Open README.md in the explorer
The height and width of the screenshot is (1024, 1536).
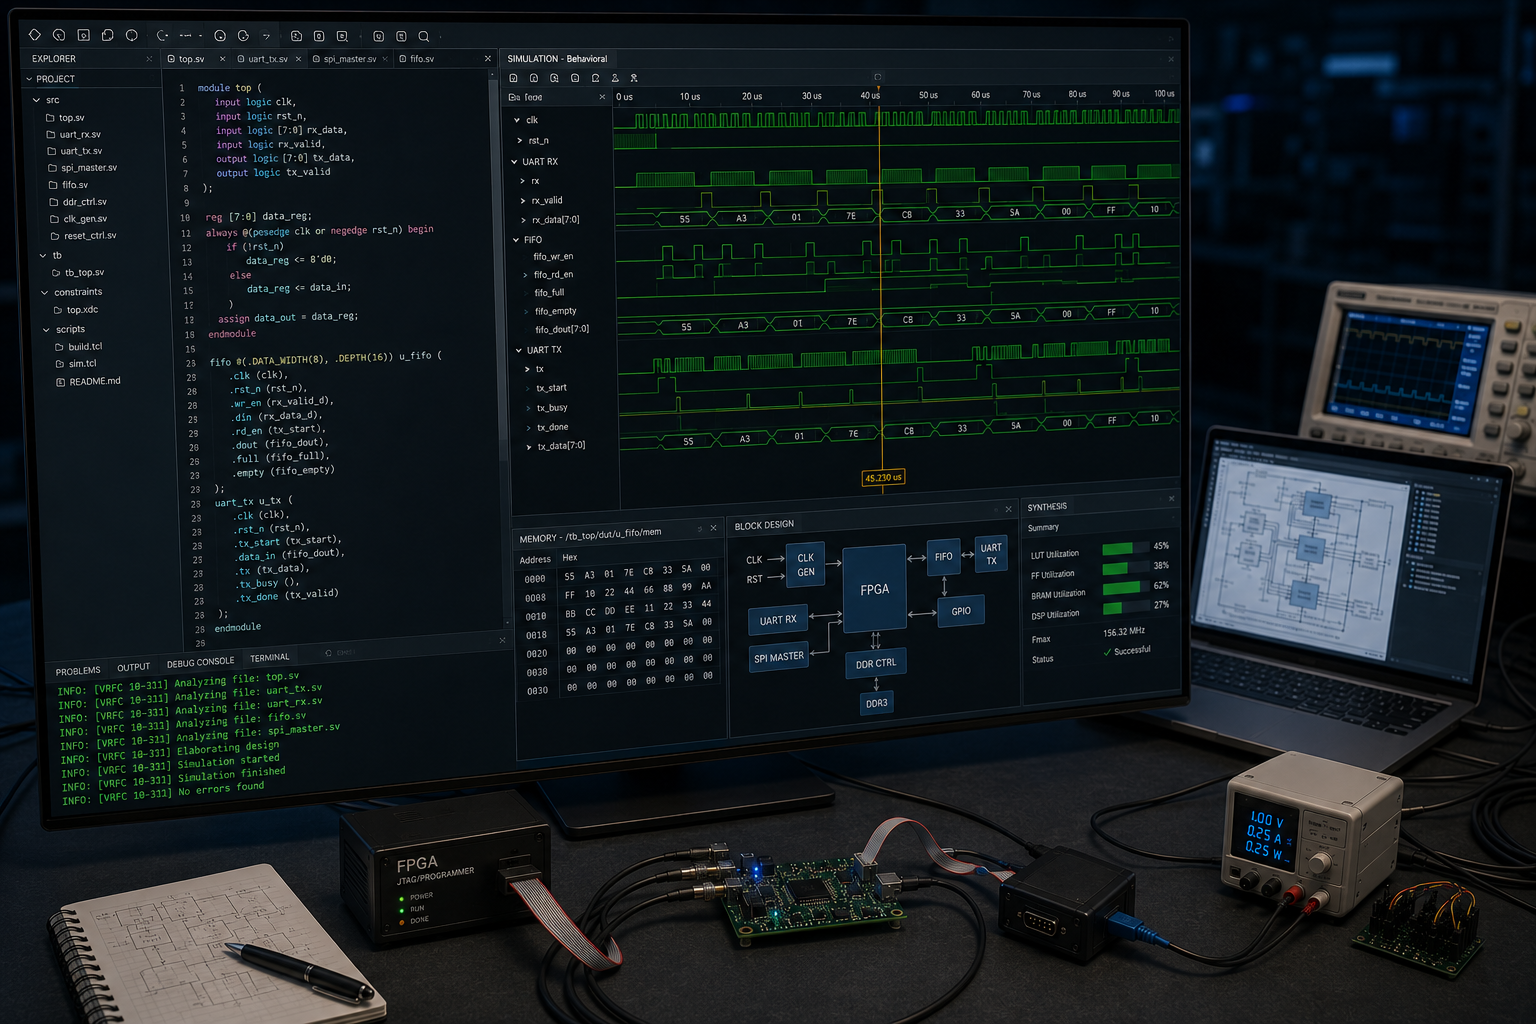pos(89,381)
